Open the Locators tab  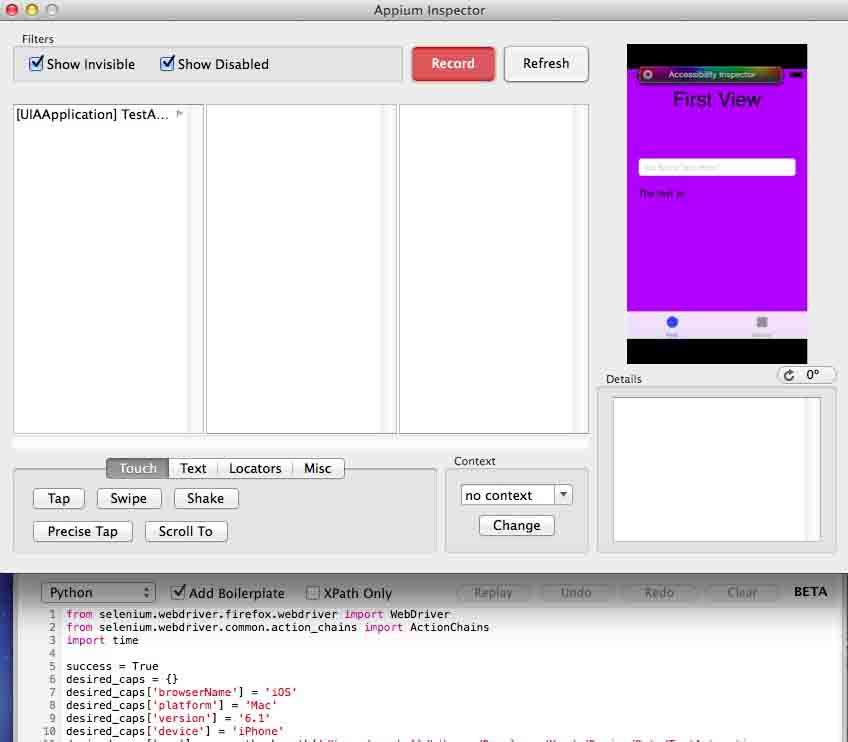pos(255,468)
